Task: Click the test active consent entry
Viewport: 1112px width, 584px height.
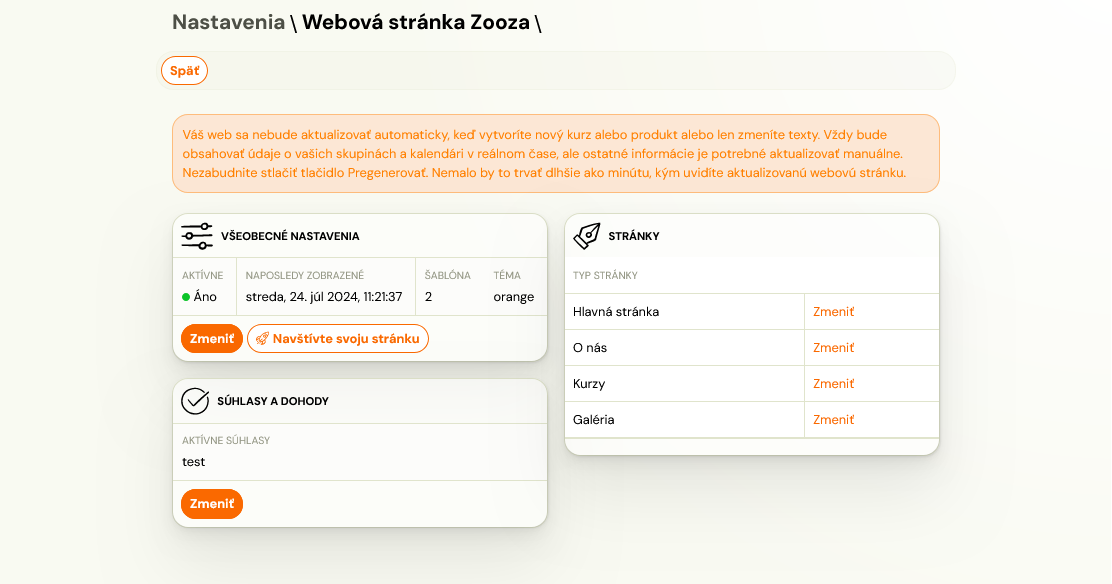Action: pyautogui.click(x=194, y=462)
